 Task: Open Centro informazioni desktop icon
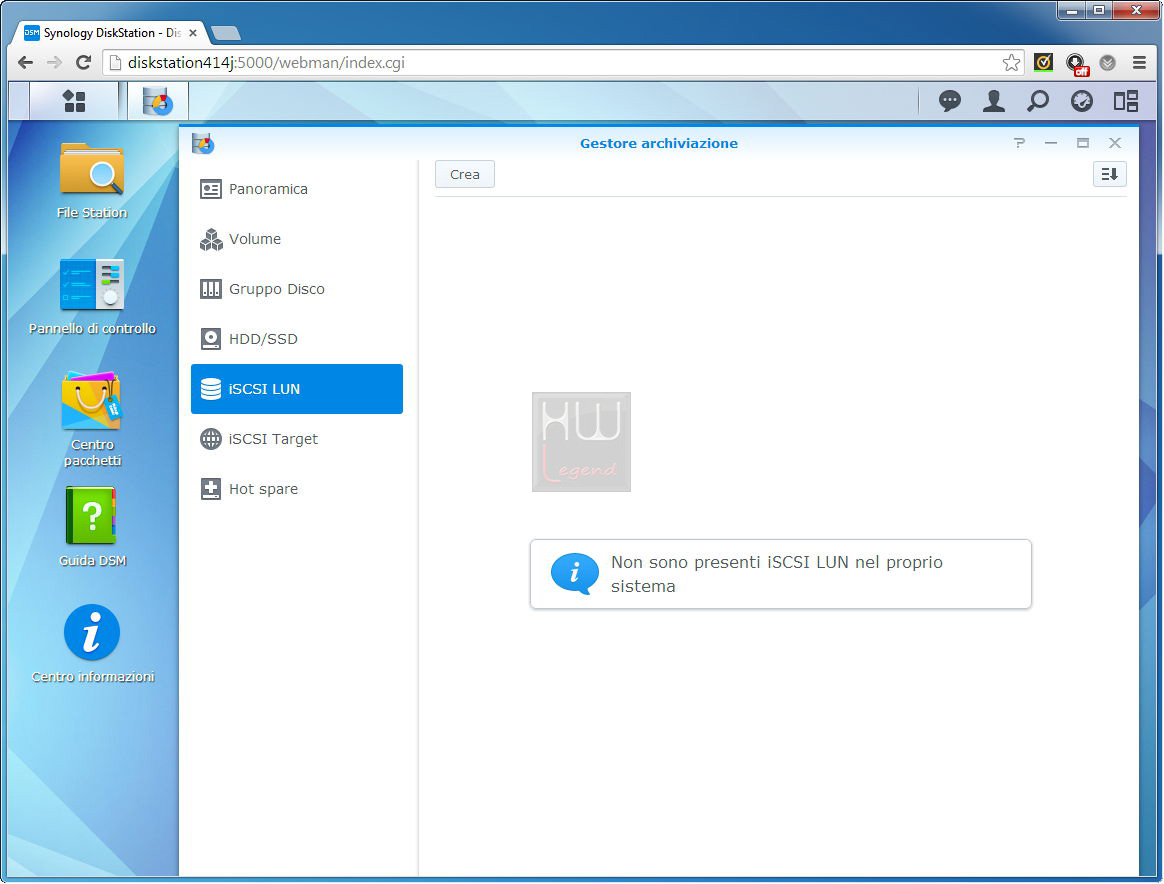[x=92, y=644]
